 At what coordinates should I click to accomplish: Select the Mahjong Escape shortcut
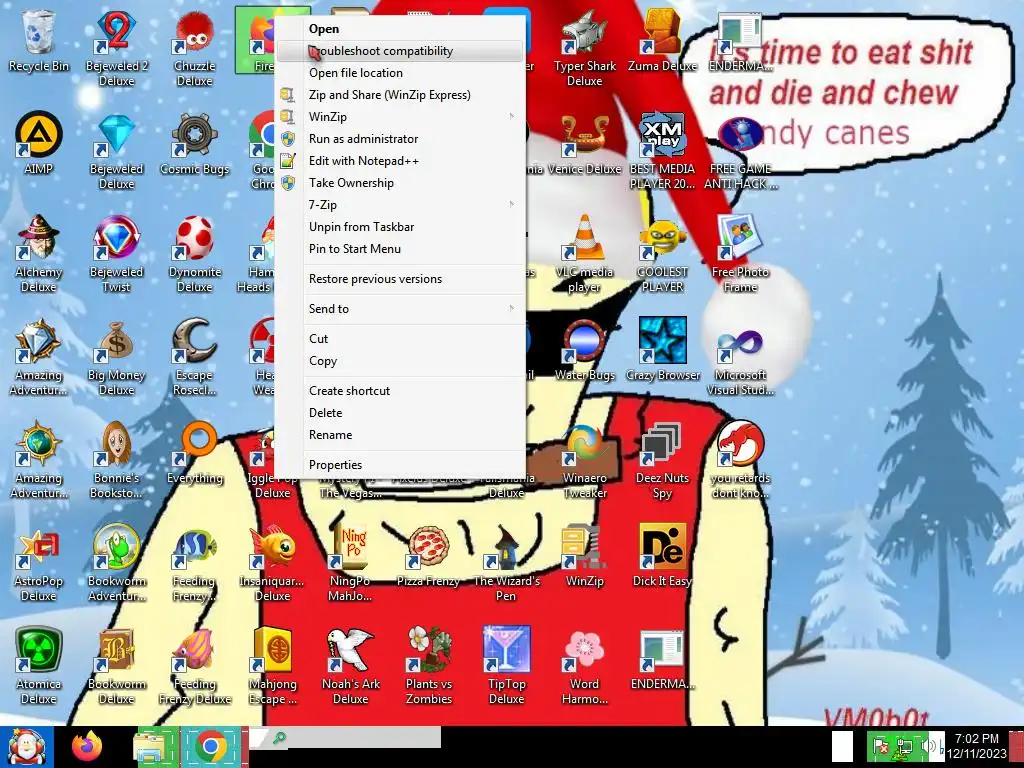pos(272,666)
